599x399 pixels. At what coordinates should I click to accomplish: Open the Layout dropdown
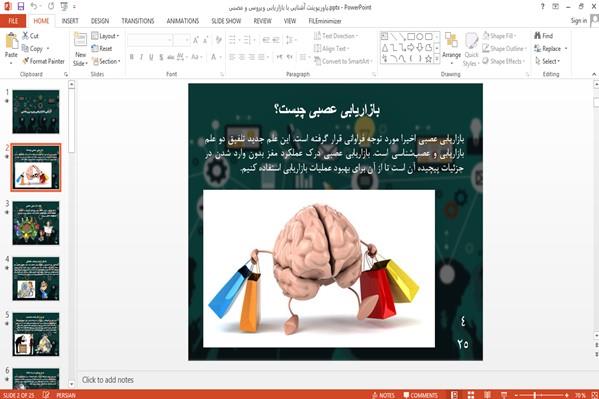(105, 36)
